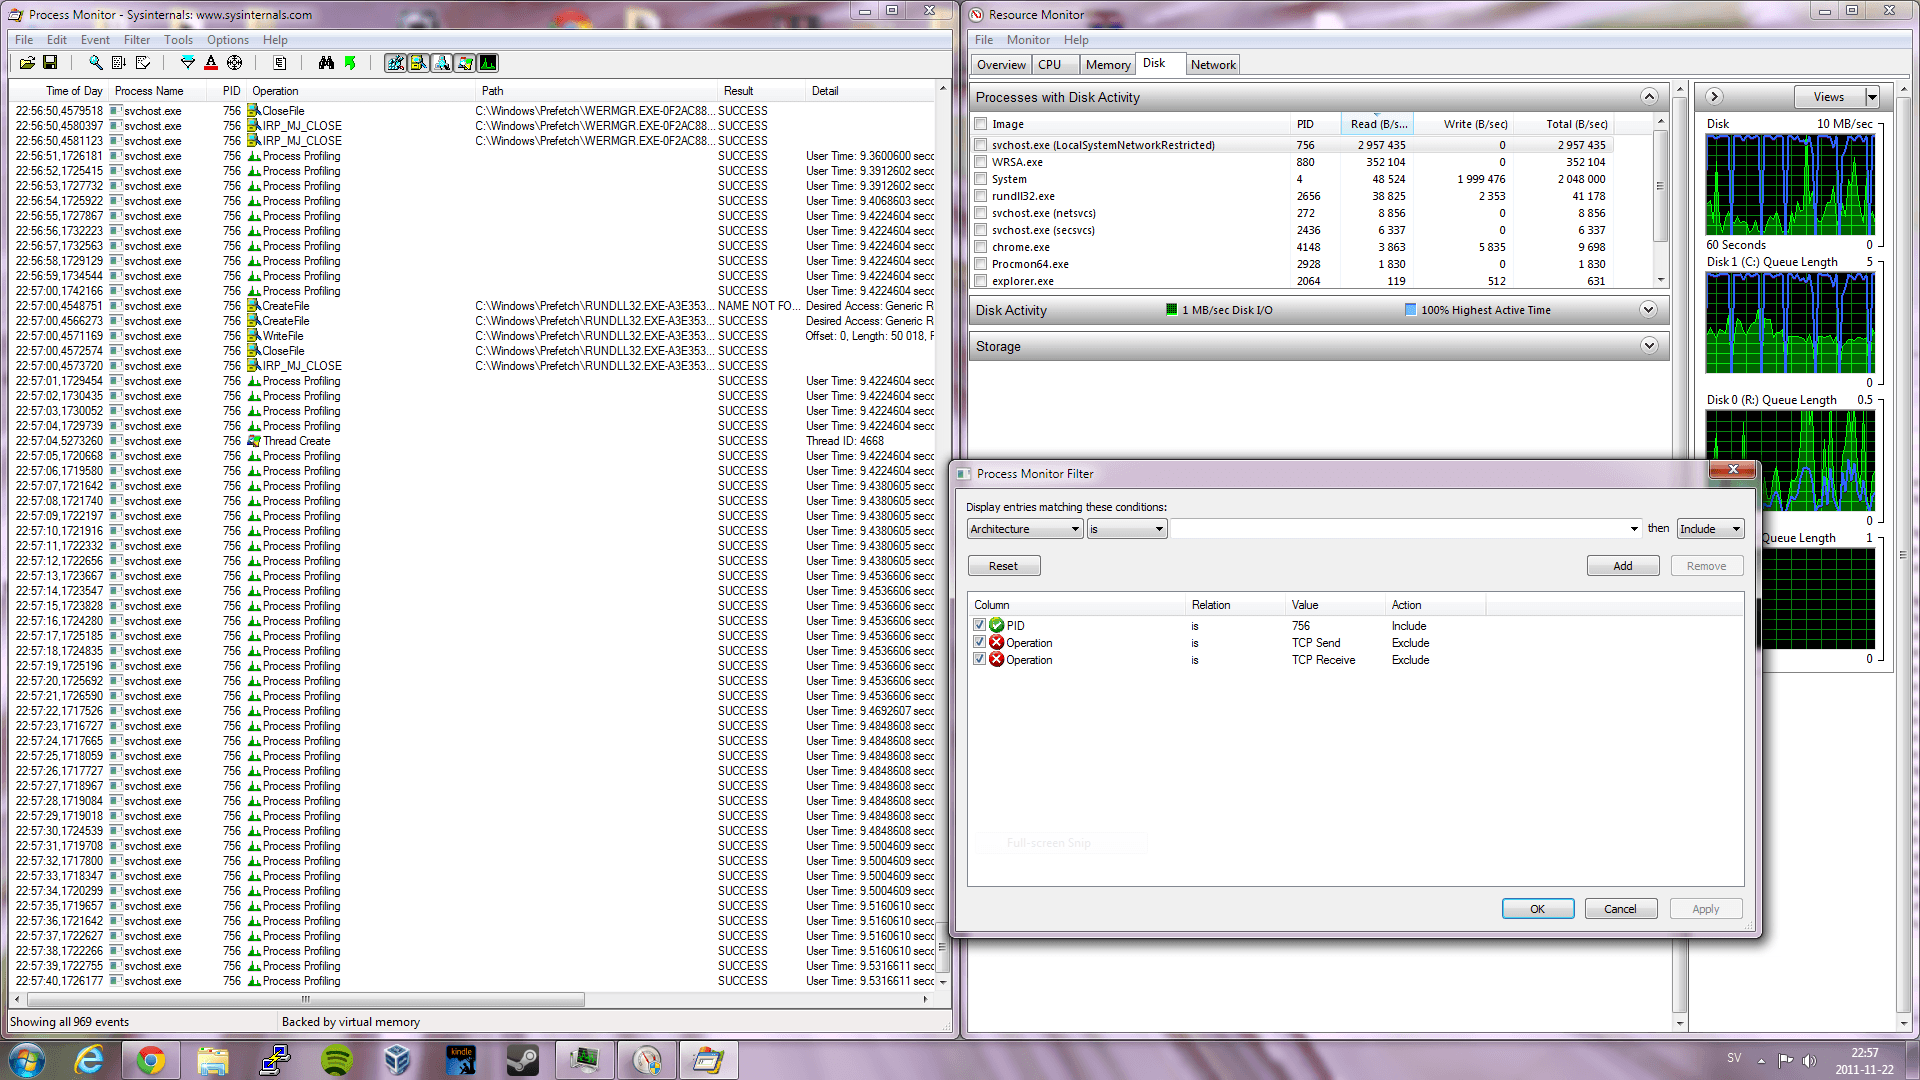1920x1080 pixels.
Task: Click Cancel in Process Monitor Filter dialog
Action: pyautogui.click(x=1620, y=909)
